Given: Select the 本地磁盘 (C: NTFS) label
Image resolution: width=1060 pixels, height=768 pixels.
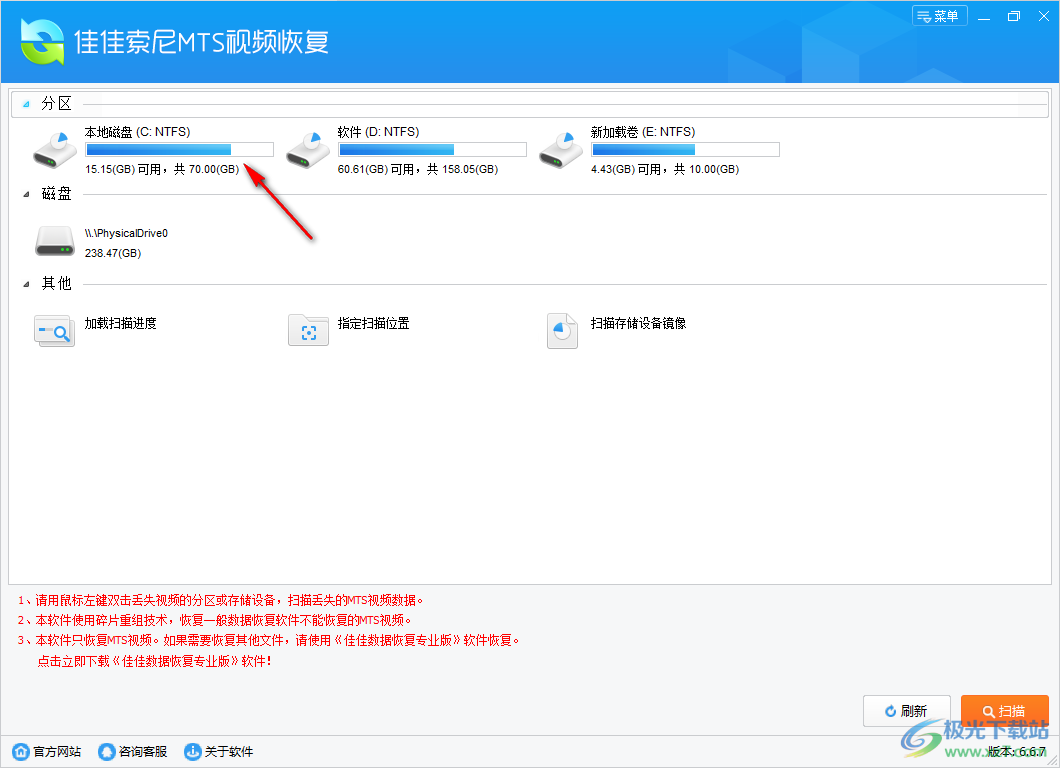Looking at the screenshot, I should coord(137,132).
